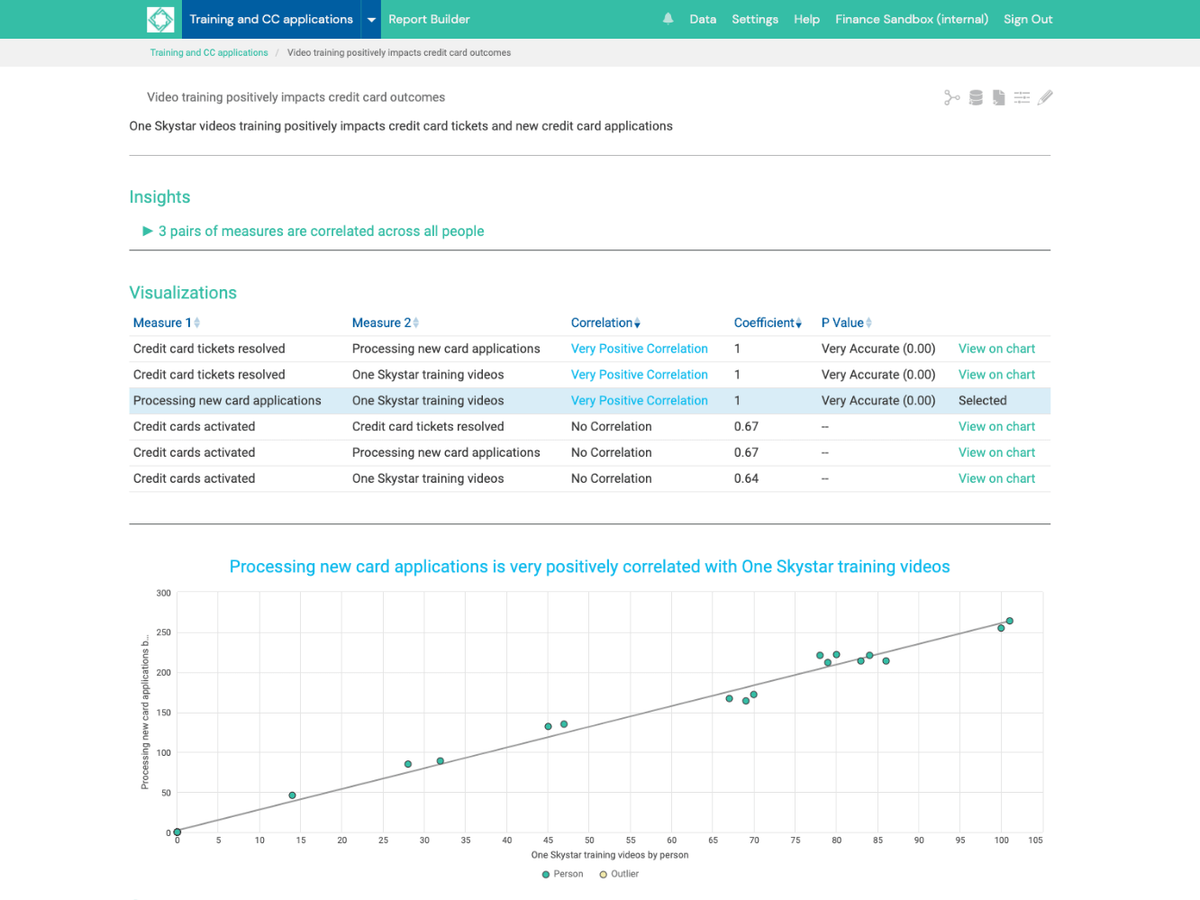Open the Settings menu
The image size is (1200, 900).
click(755, 18)
